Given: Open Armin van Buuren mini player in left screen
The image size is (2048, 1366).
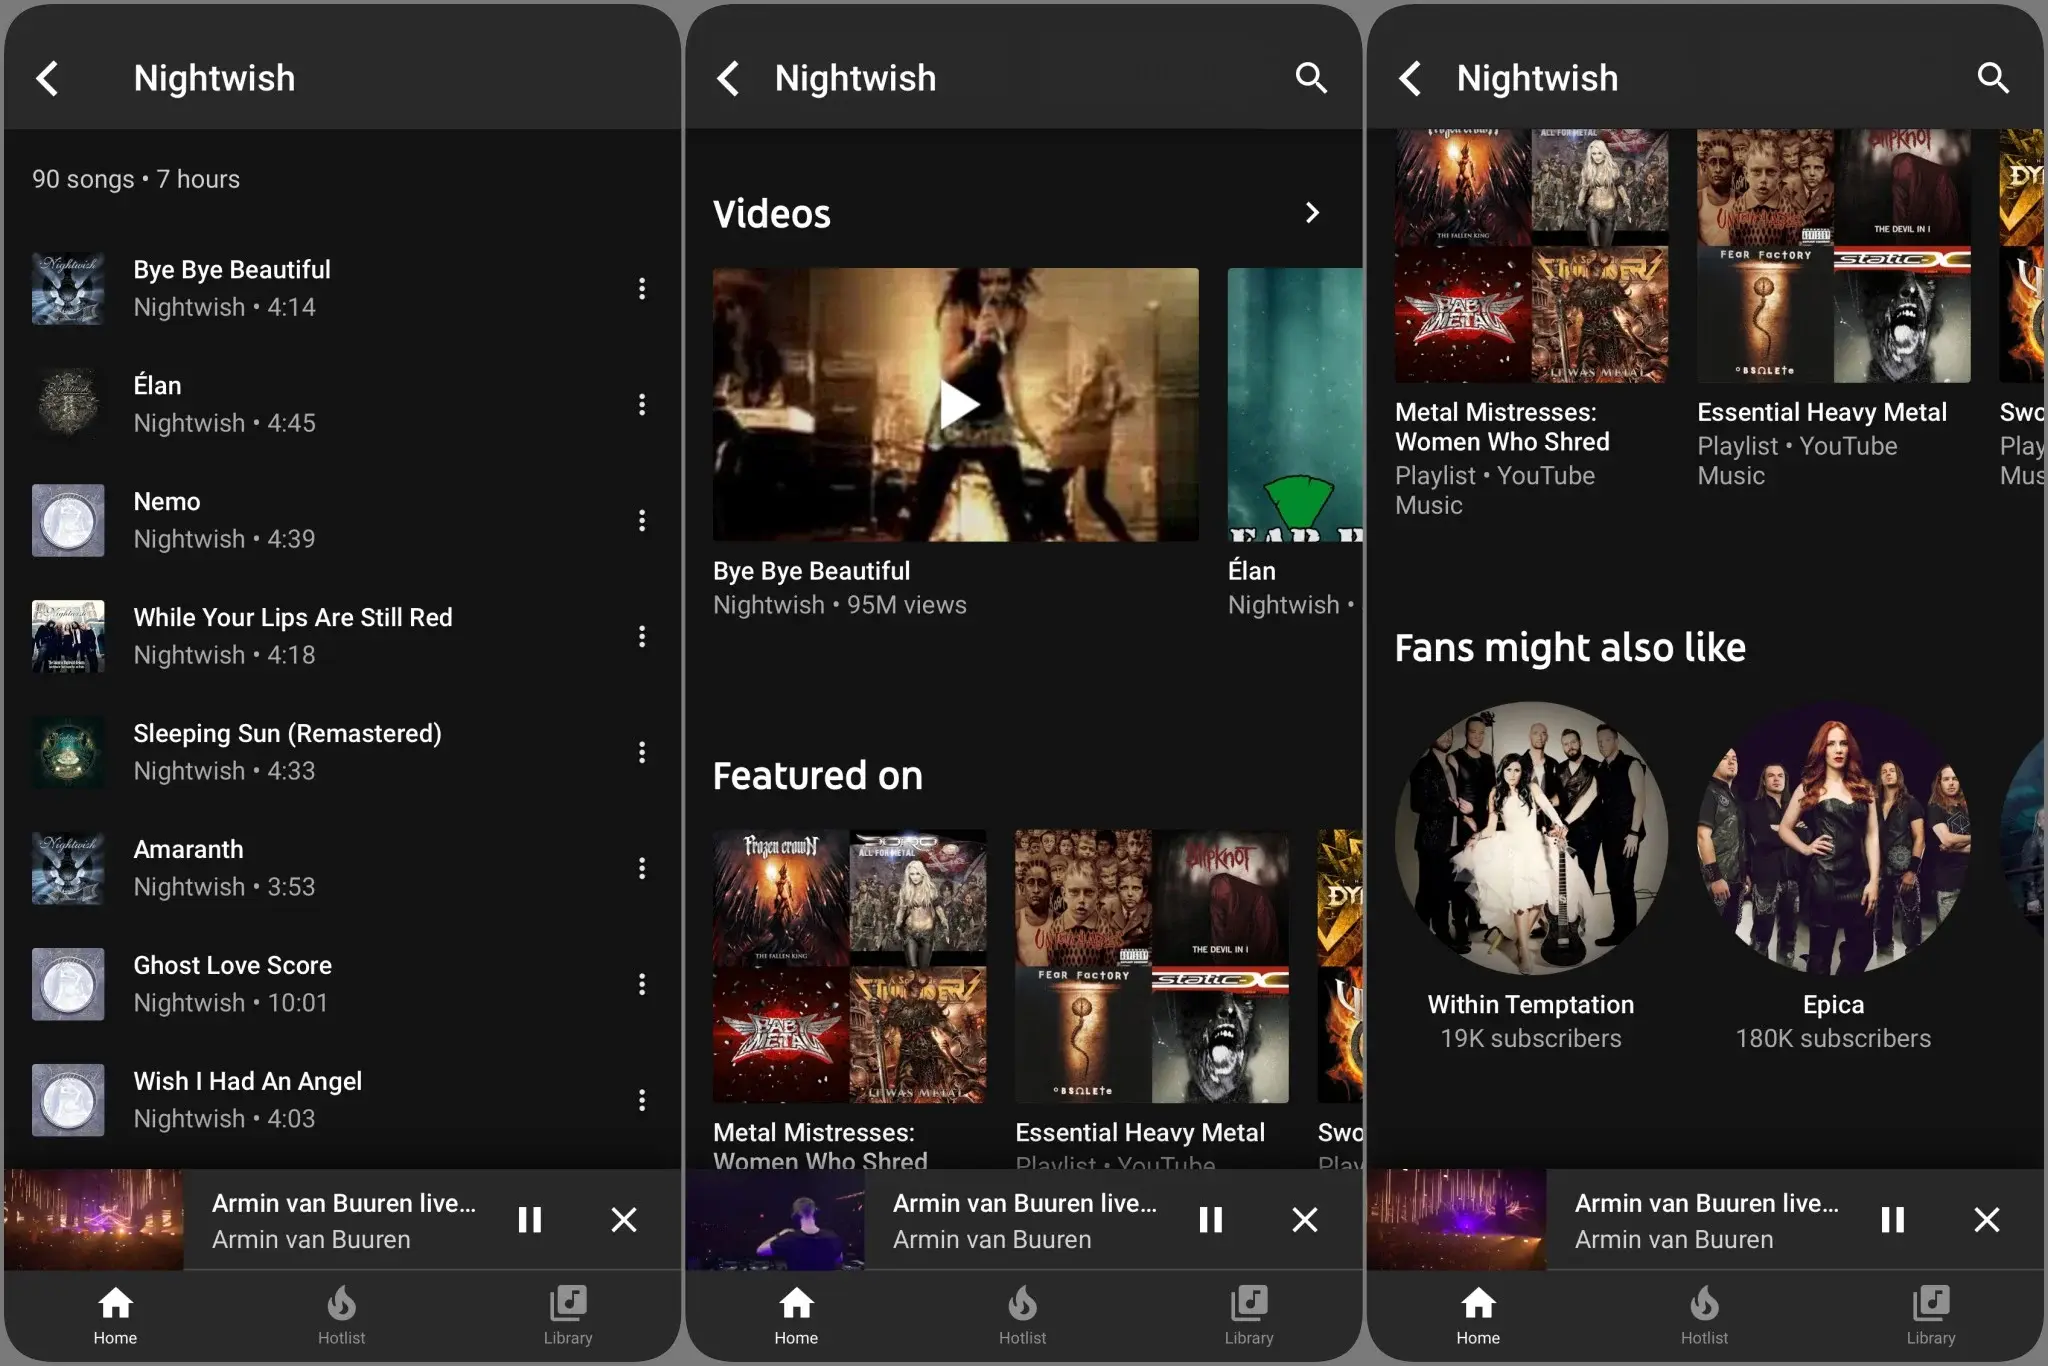Looking at the screenshot, I should click(343, 1220).
